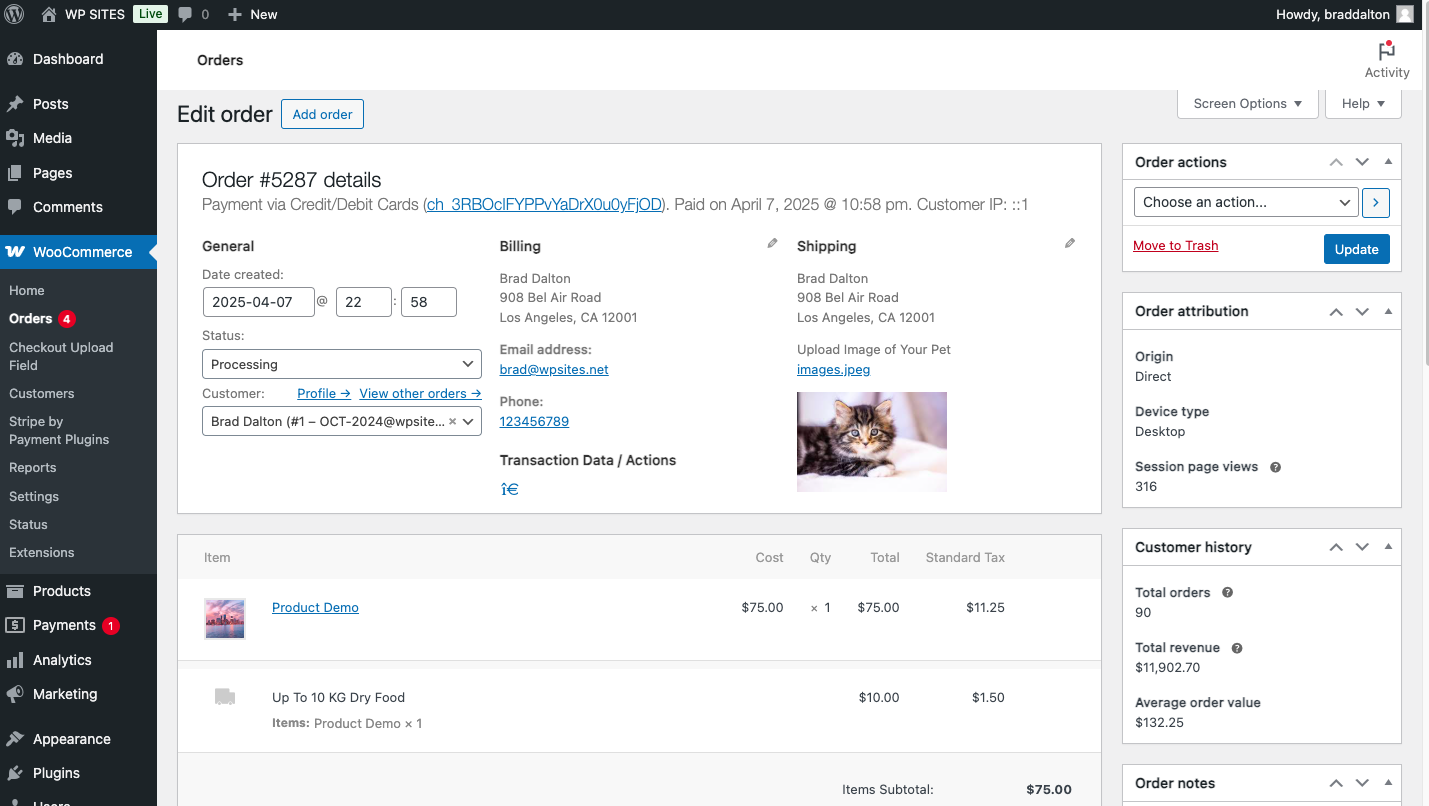Click the Activity flag icon
1429x806 pixels.
[x=1386, y=51]
